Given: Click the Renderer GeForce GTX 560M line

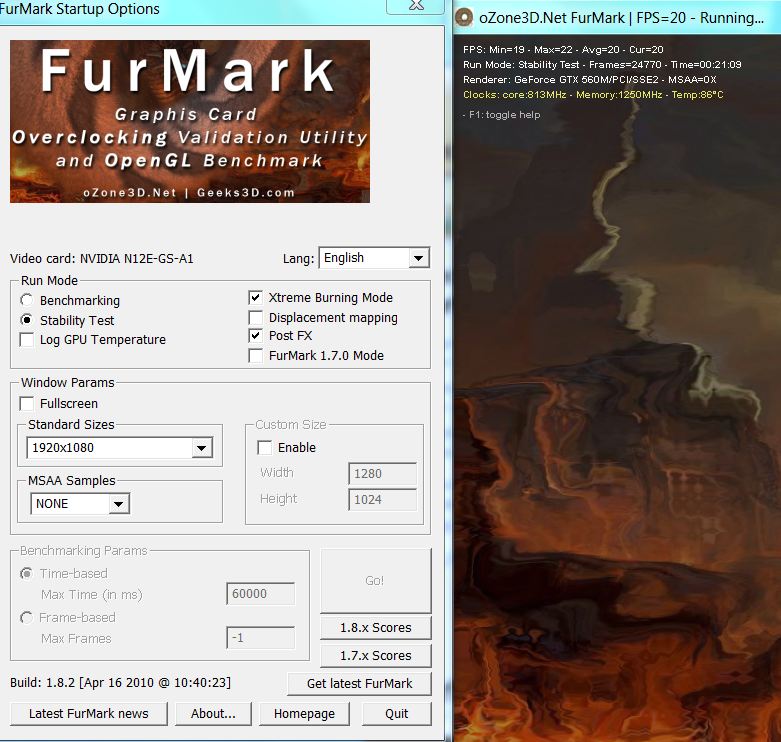Looking at the screenshot, I should 589,80.
